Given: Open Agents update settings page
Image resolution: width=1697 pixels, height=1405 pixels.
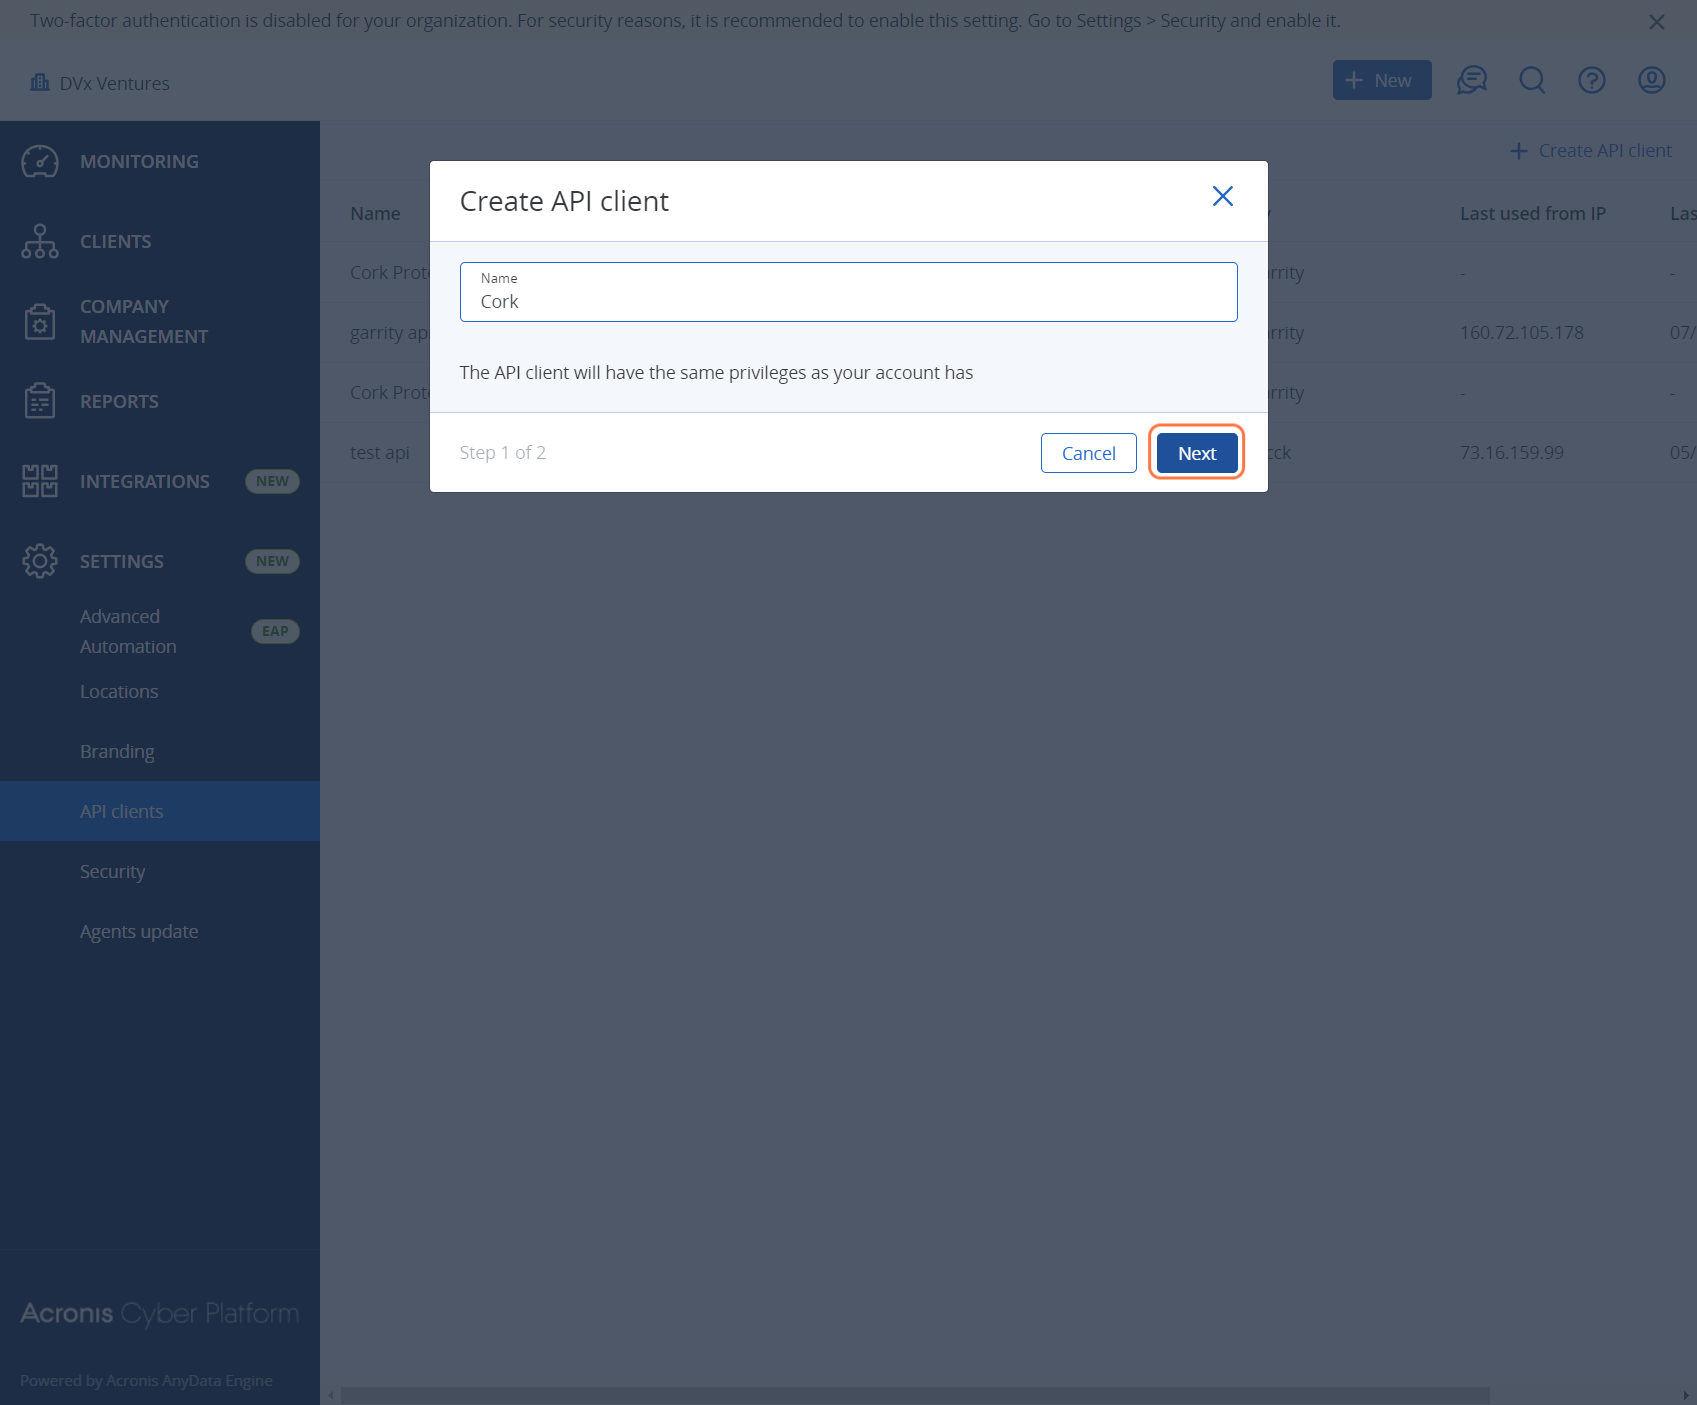Looking at the screenshot, I should click(139, 931).
